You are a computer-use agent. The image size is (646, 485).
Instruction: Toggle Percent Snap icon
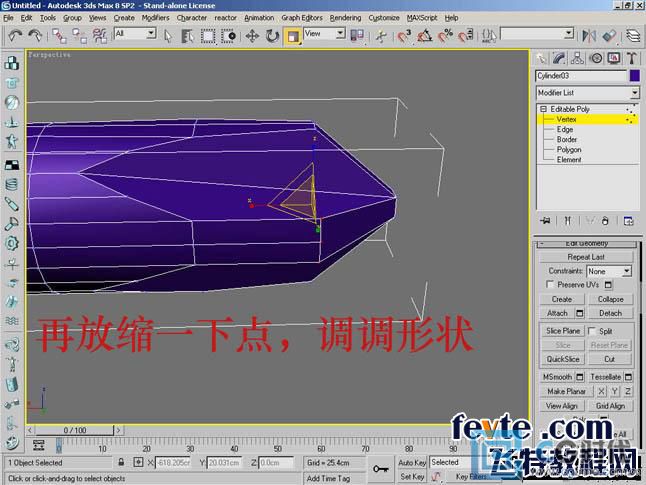[445, 36]
